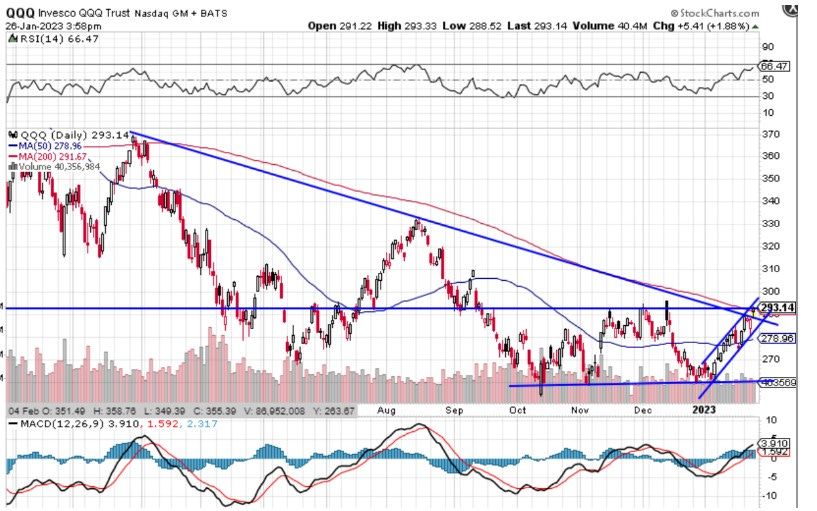Click the RSI(14) legend line marker
817x511 pixels.
pyautogui.click(x=12, y=37)
